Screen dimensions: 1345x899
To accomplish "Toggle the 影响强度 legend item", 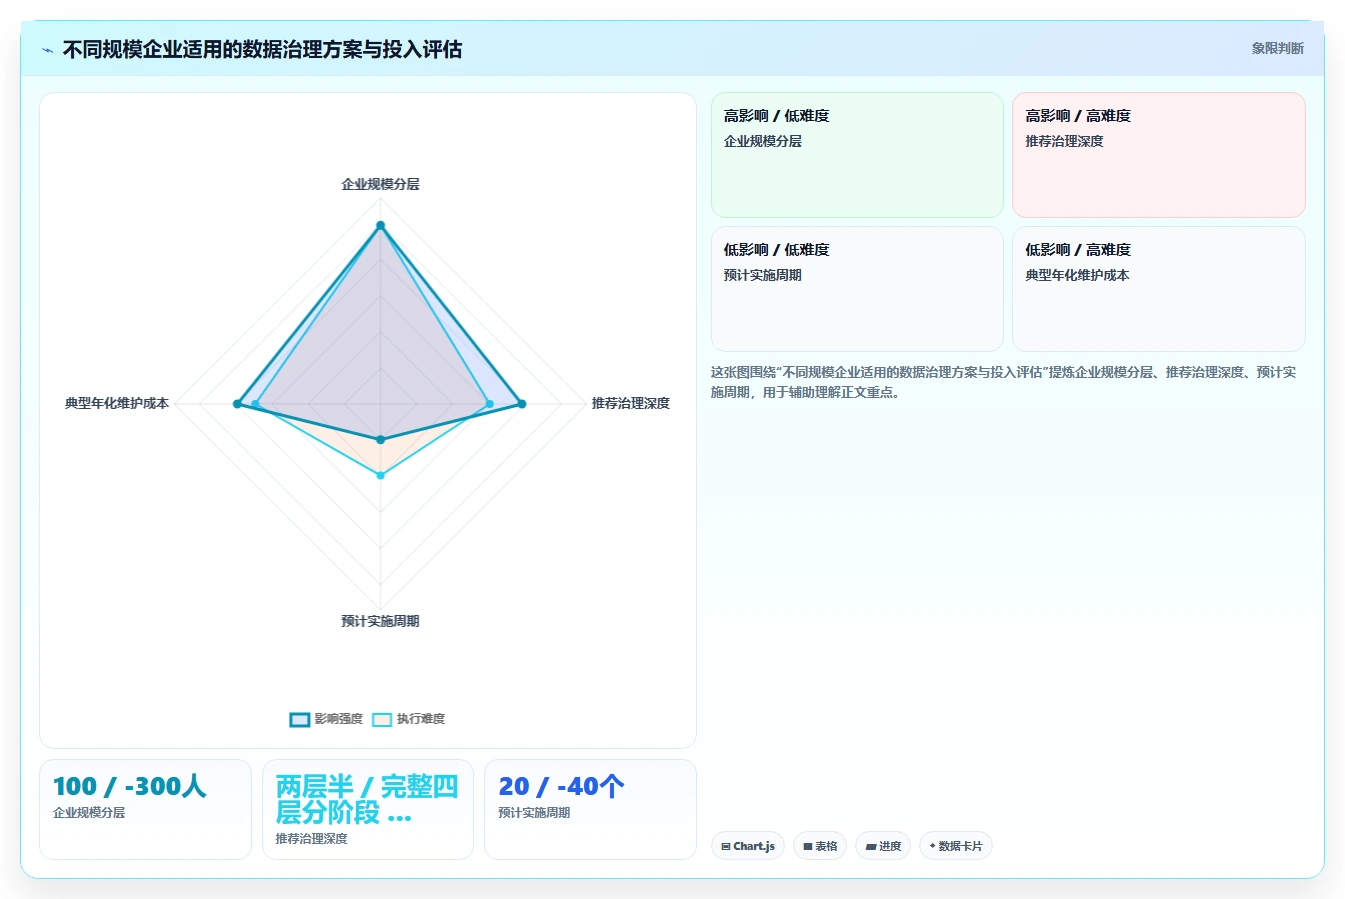I will 326,719.
